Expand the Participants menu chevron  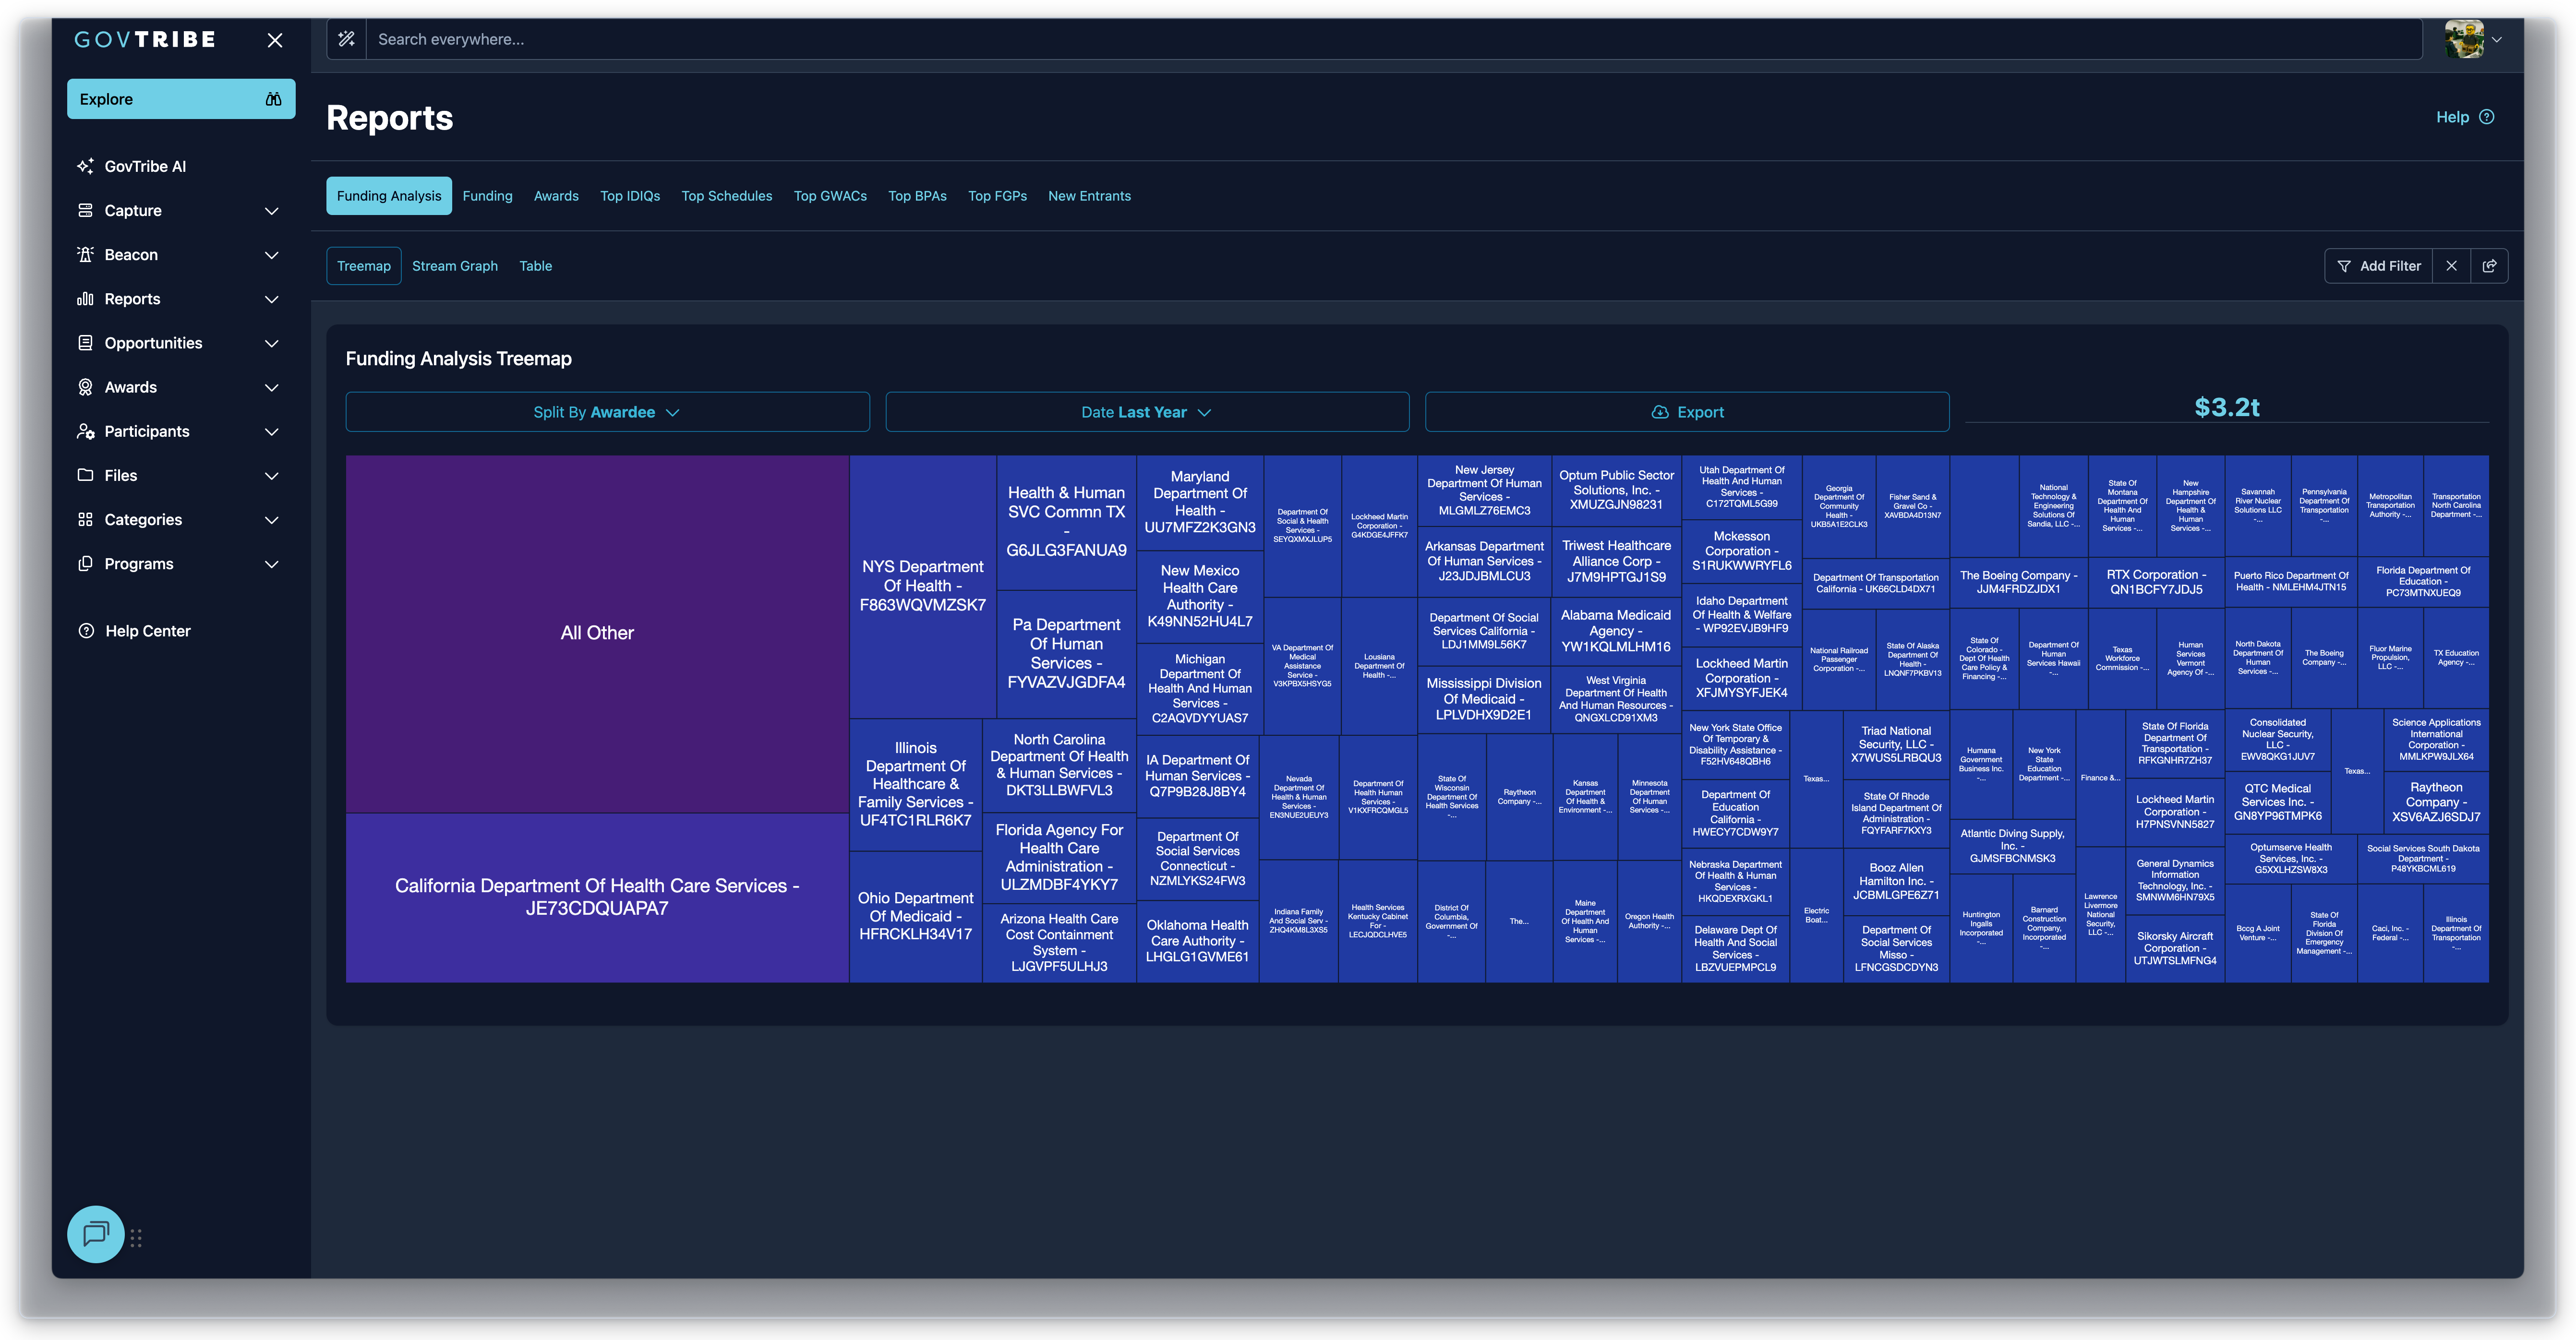271,431
